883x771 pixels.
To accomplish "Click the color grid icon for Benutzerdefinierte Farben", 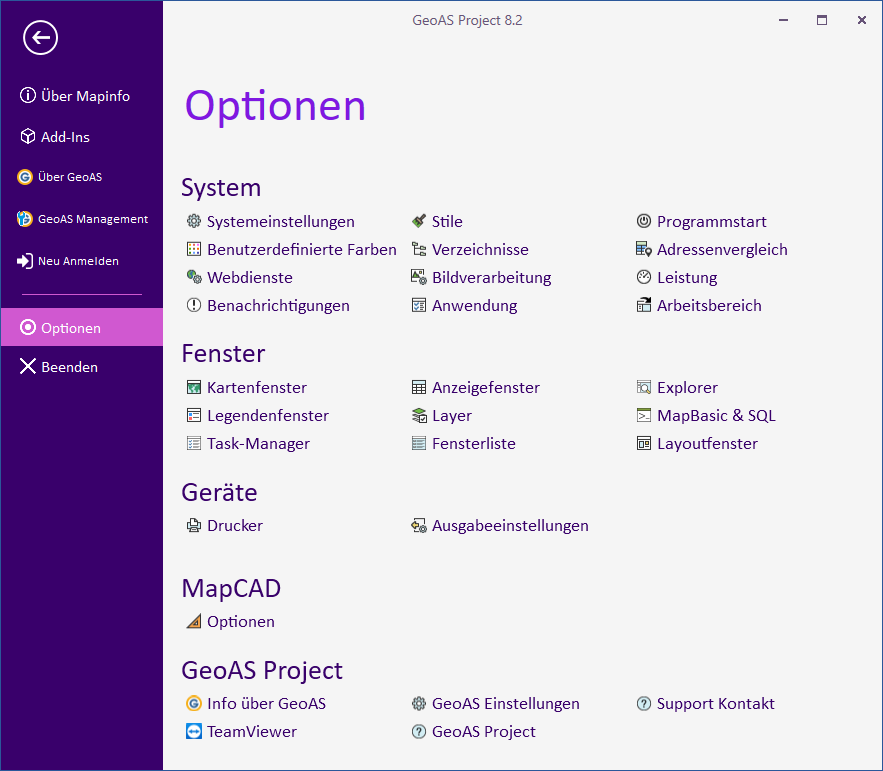I will [x=194, y=249].
